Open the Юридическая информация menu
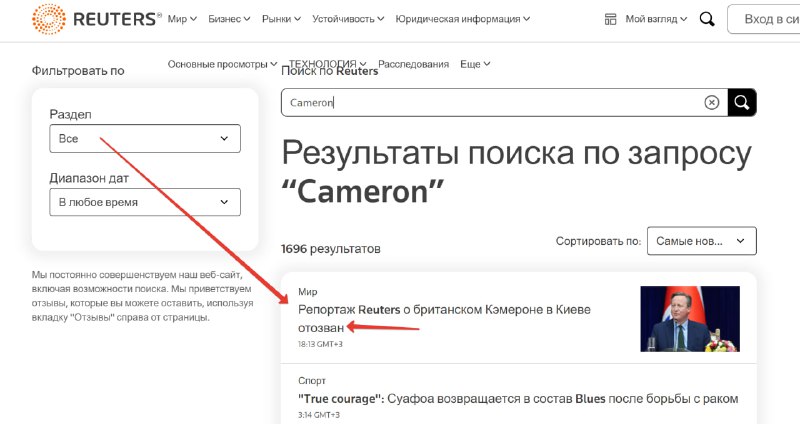The image size is (800, 424). pyautogui.click(x=463, y=19)
